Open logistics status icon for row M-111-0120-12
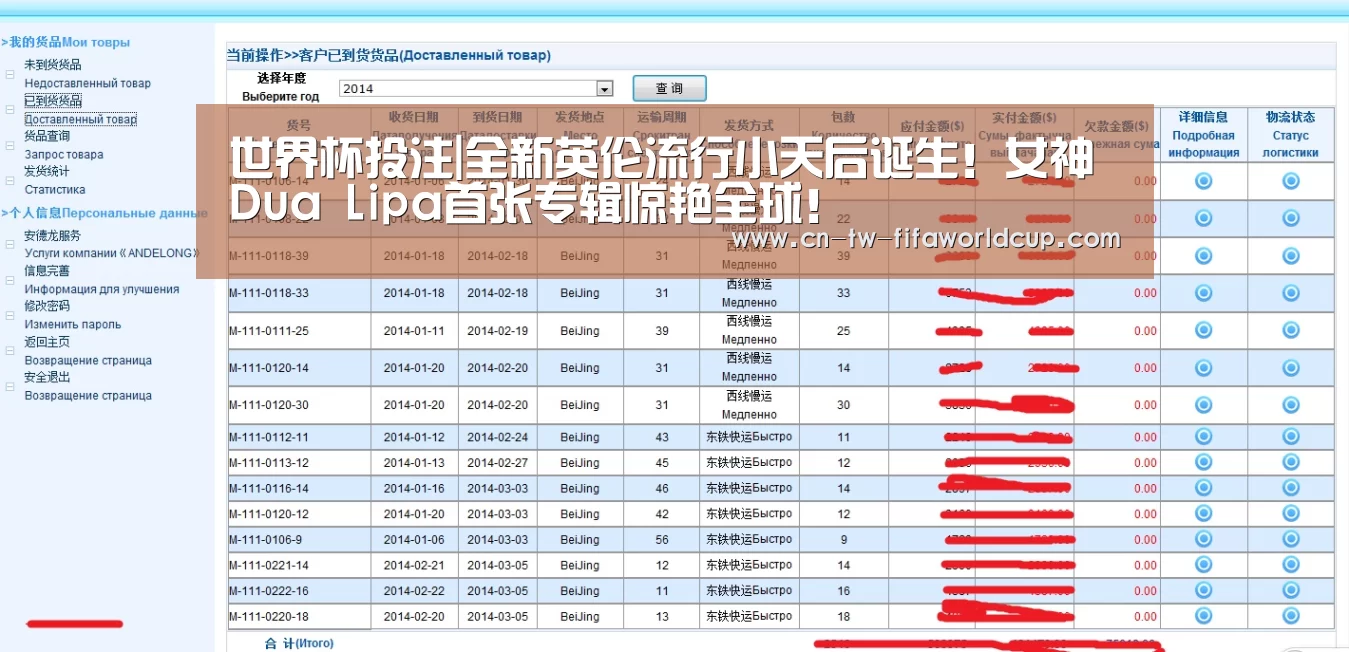 (x=1291, y=514)
